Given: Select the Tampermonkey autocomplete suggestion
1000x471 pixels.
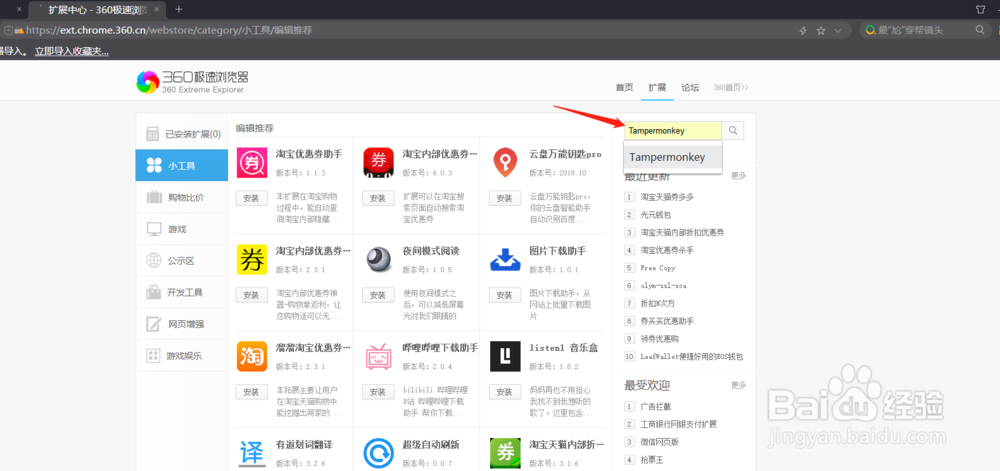Looking at the screenshot, I should pos(673,157).
